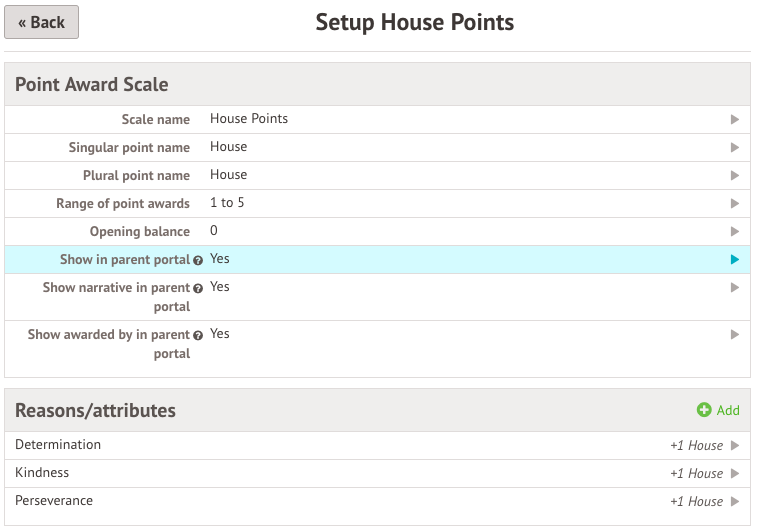Viewport: 759px width, 530px height.
Task: Open the Kindness reason entry
Action: pos(42,473)
